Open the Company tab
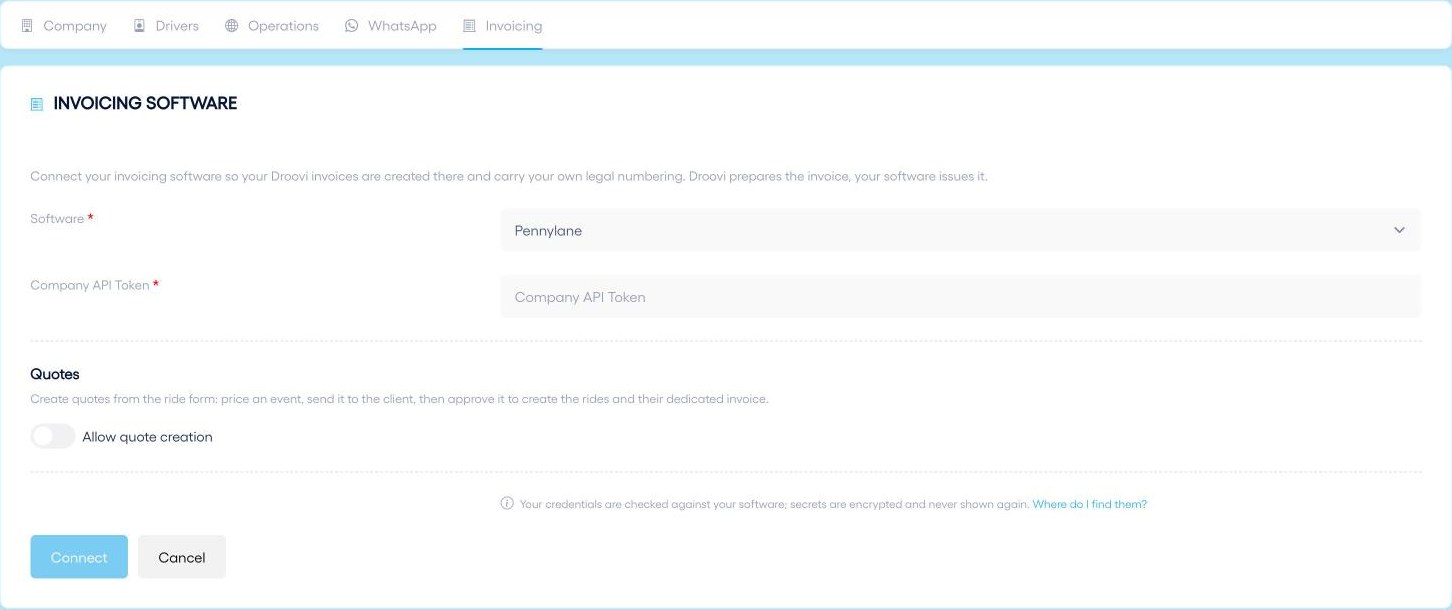This screenshot has width=1452, height=610. pos(64,26)
